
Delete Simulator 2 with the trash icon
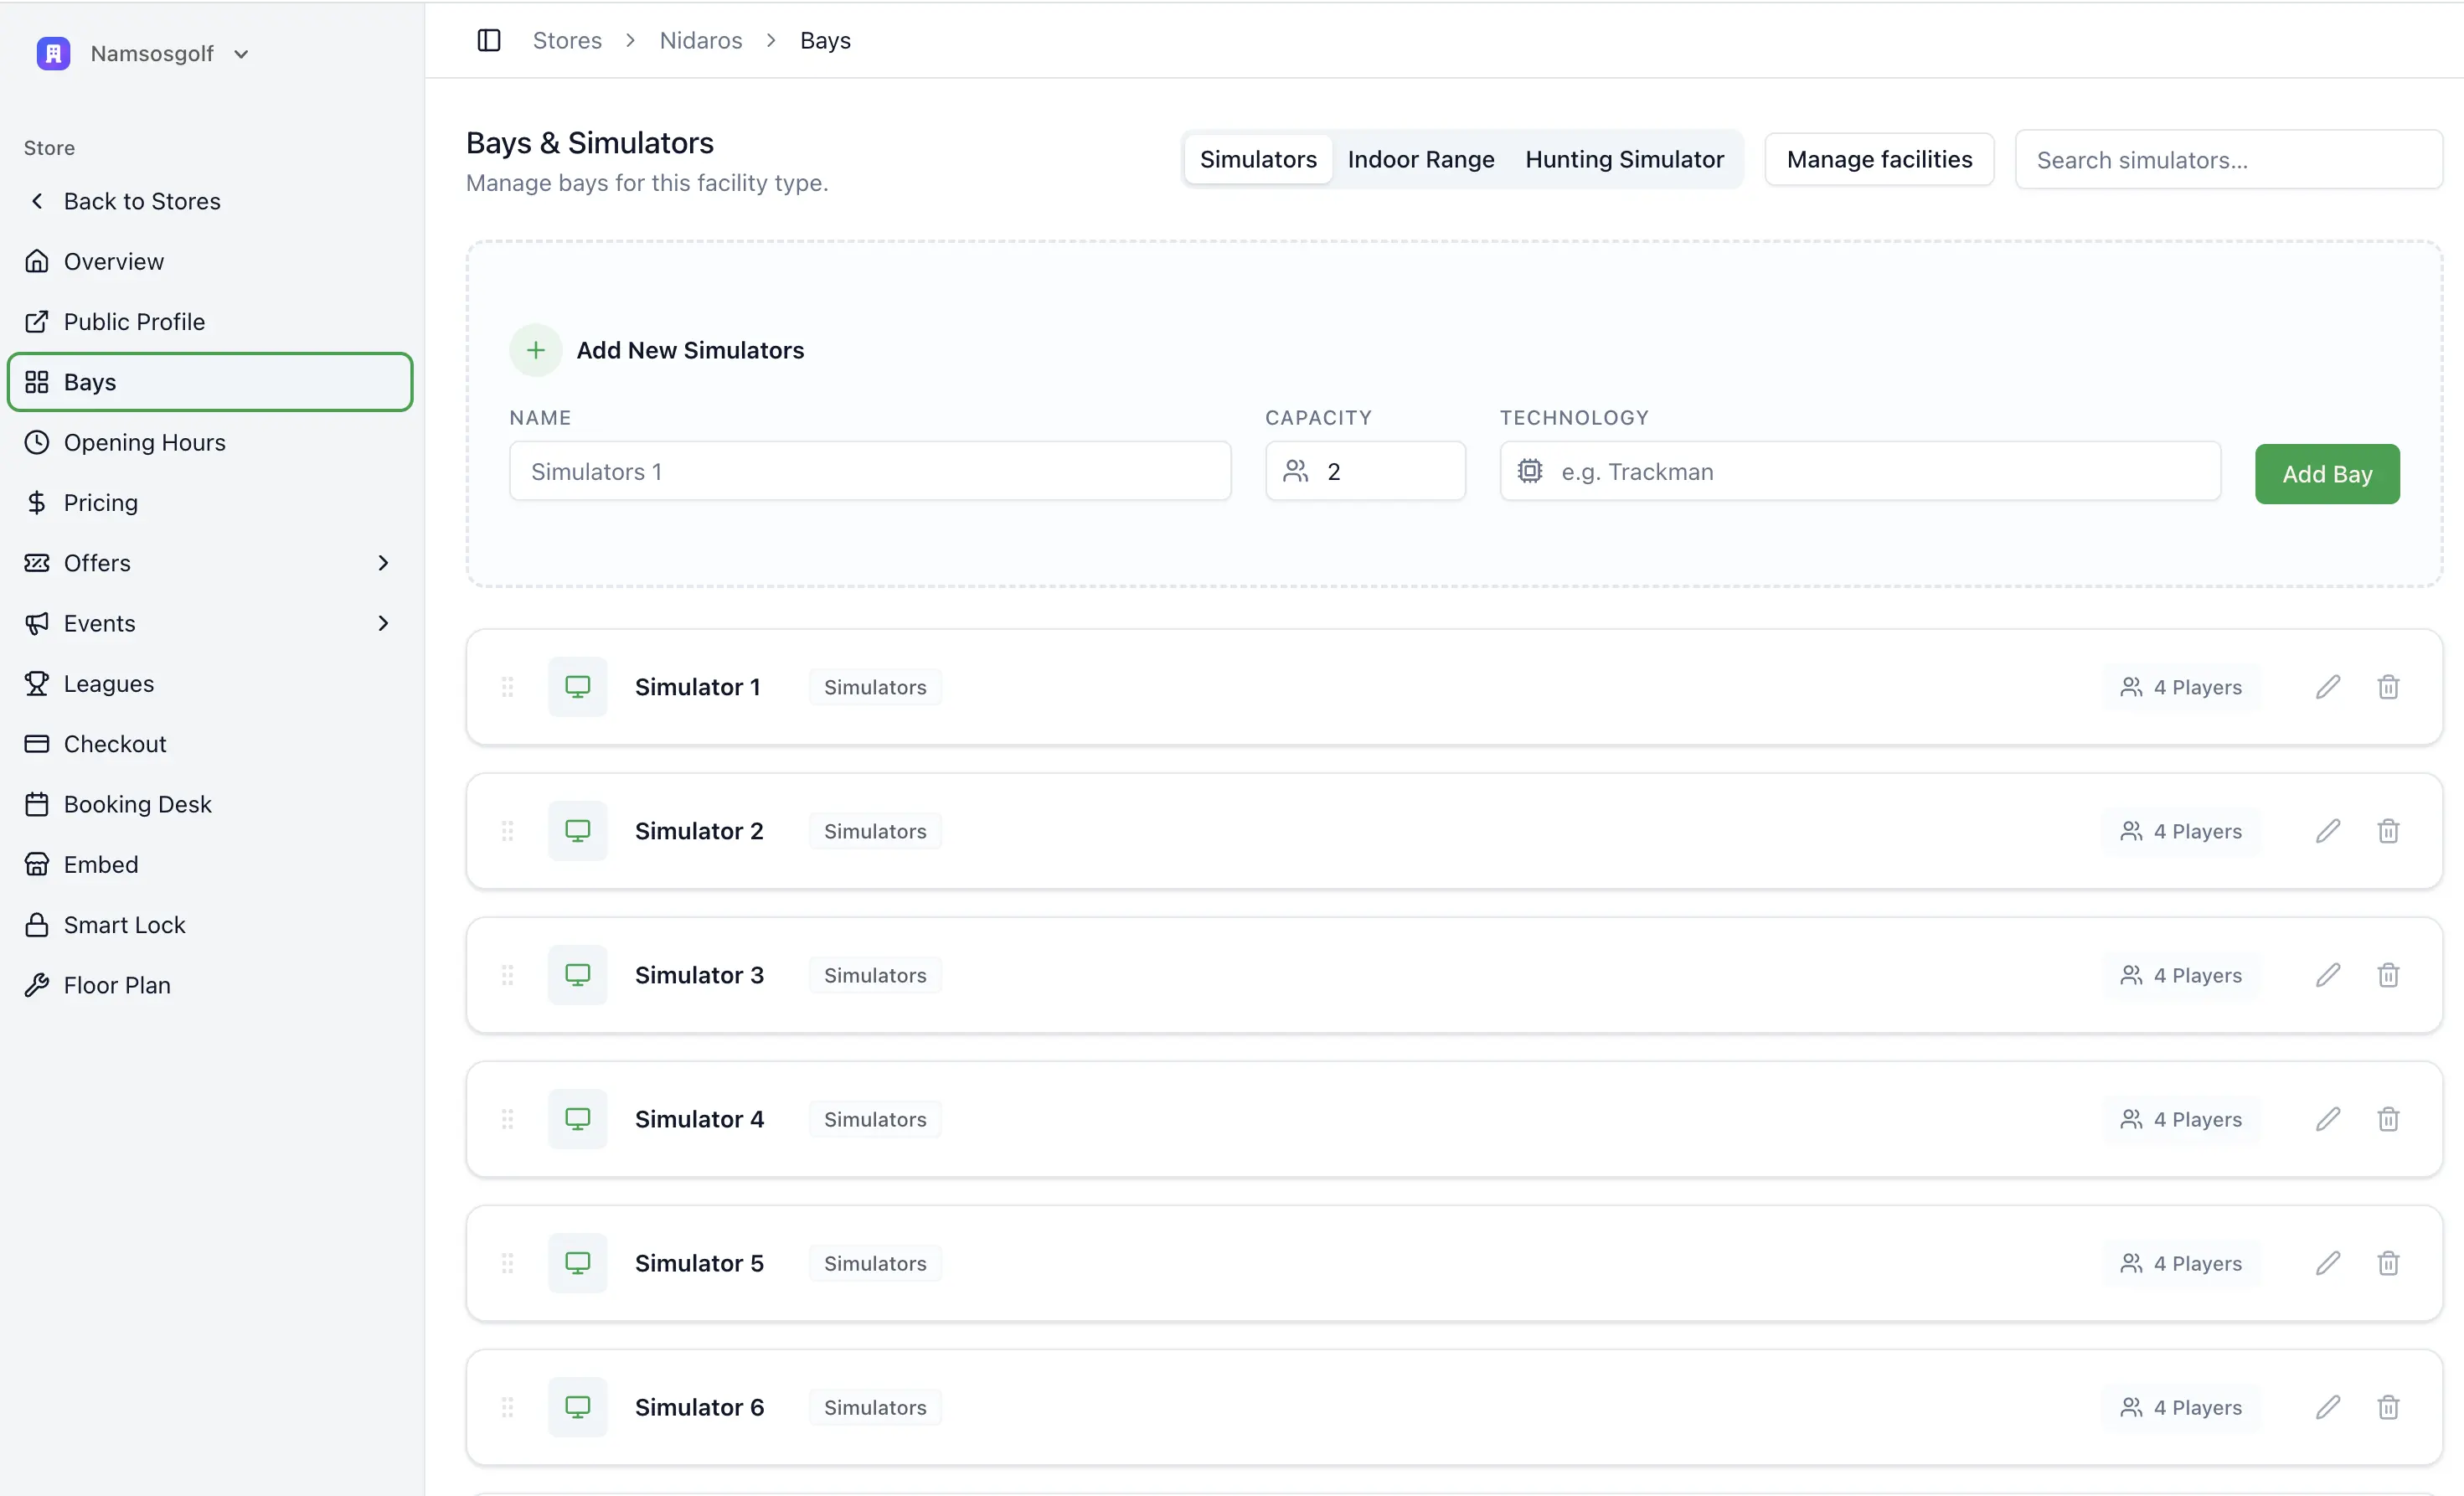click(x=2388, y=831)
